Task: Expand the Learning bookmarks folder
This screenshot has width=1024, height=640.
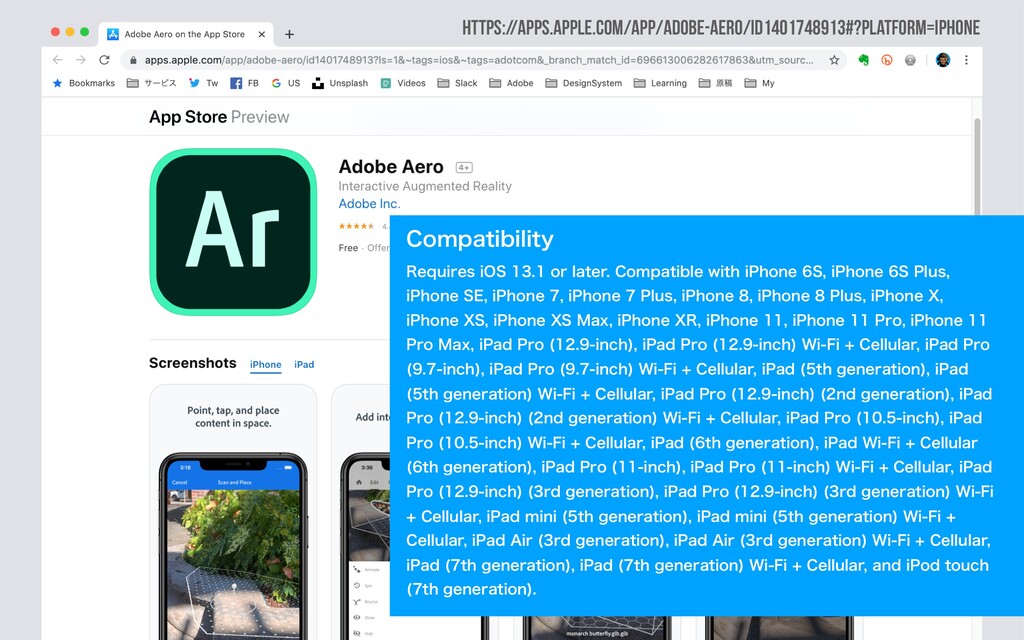Action: (x=660, y=83)
